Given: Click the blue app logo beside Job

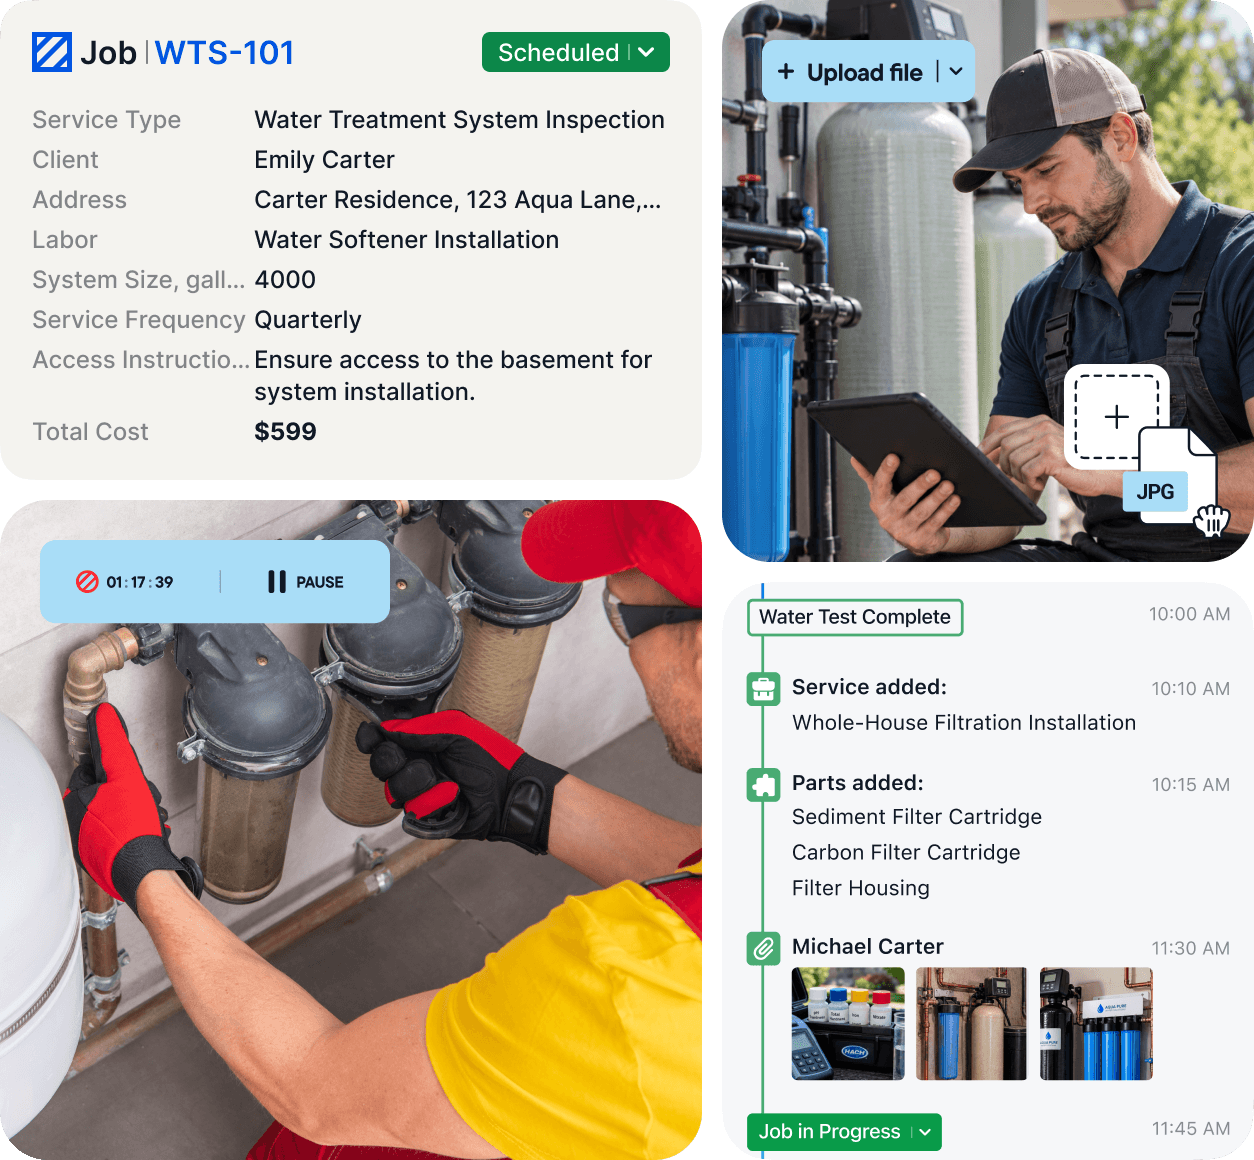Looking at the screenshot, I should [x=52, y=53].
